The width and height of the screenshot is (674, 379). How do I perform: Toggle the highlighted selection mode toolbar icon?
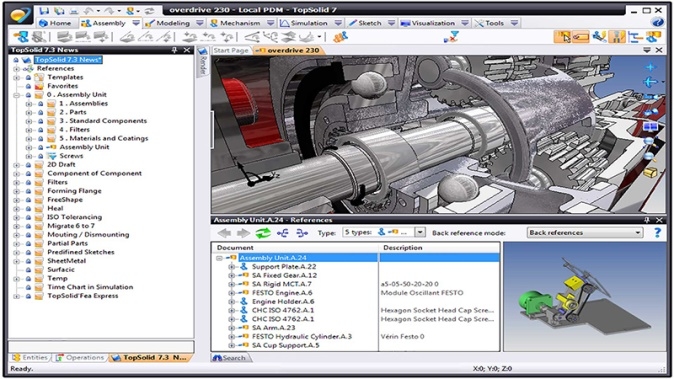tap(562, 37)
